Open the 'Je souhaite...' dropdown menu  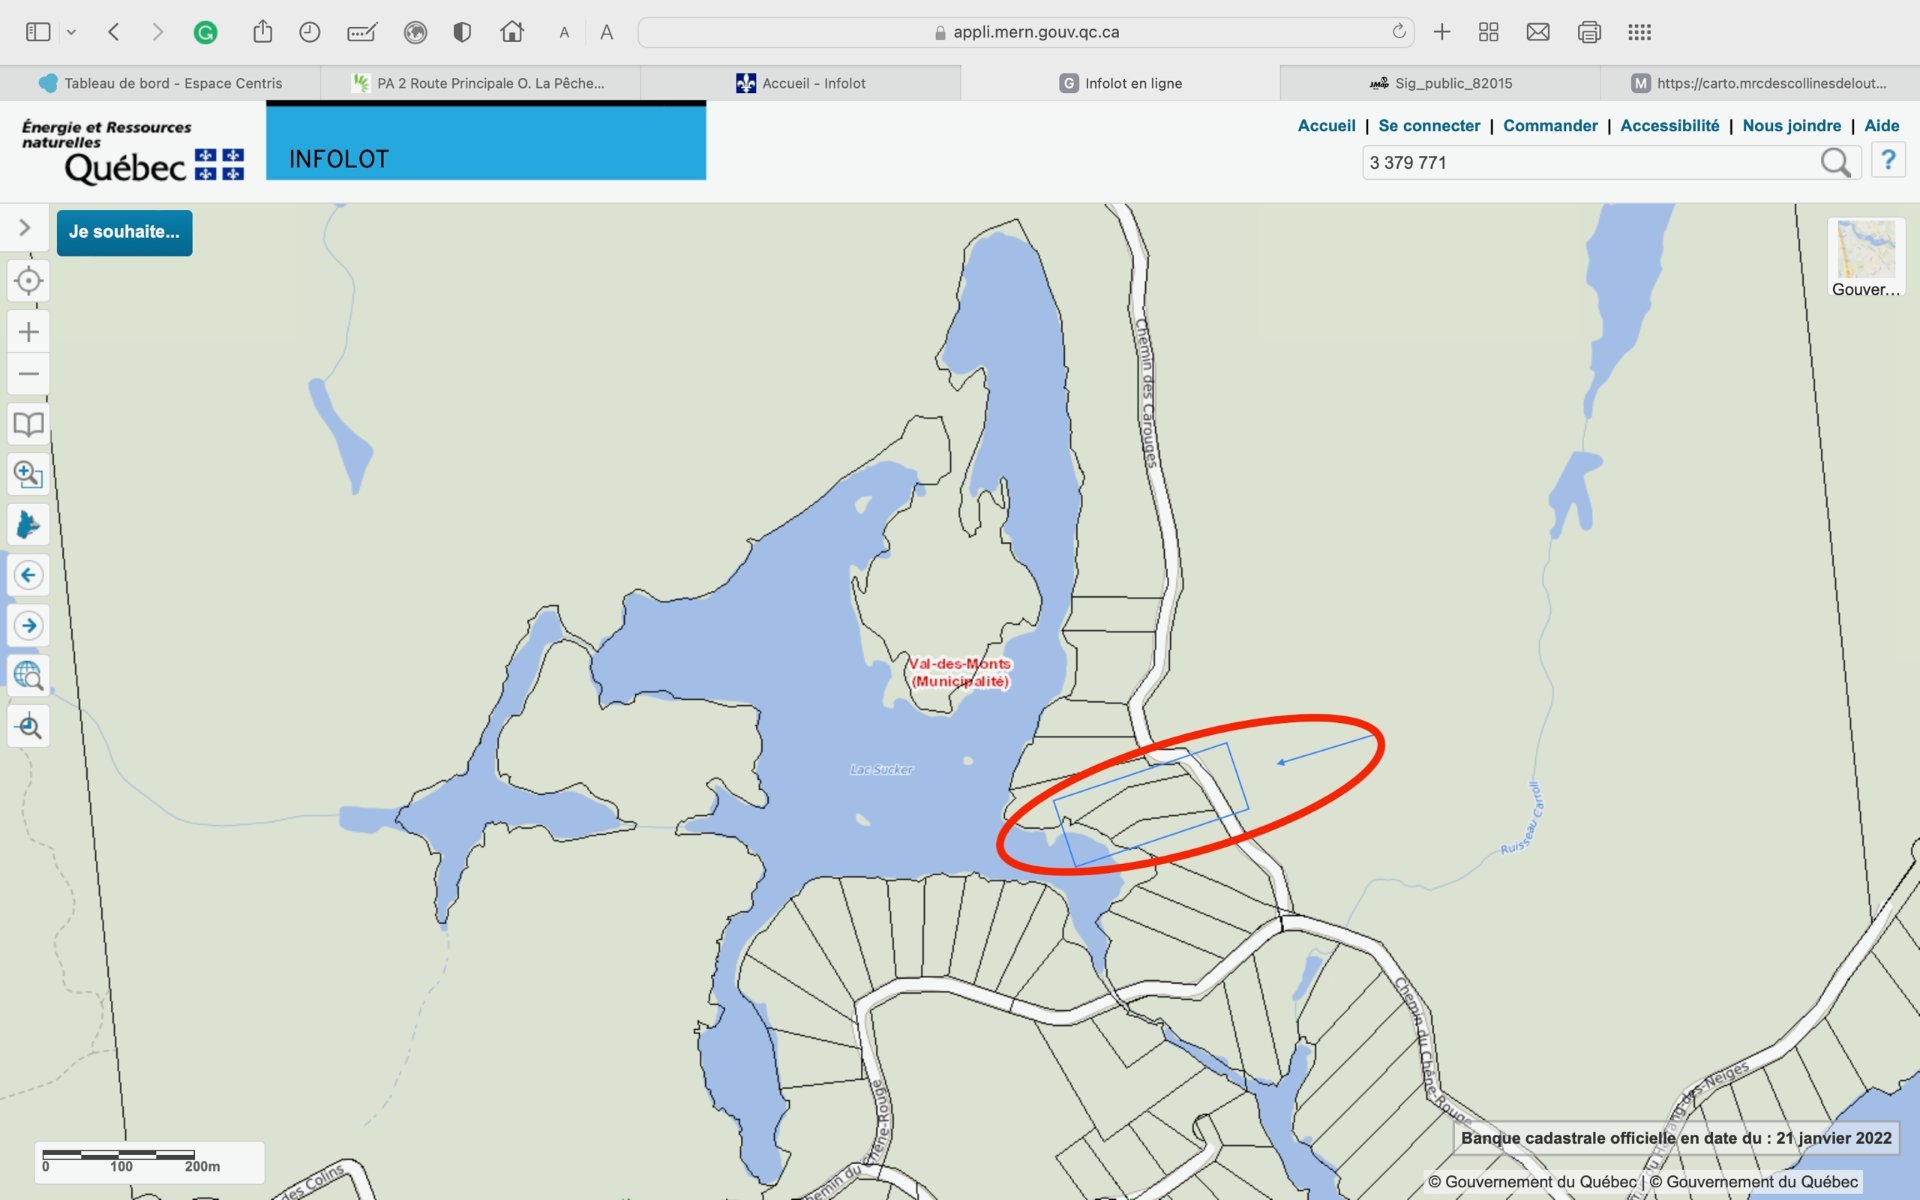(x=124, y=232)
